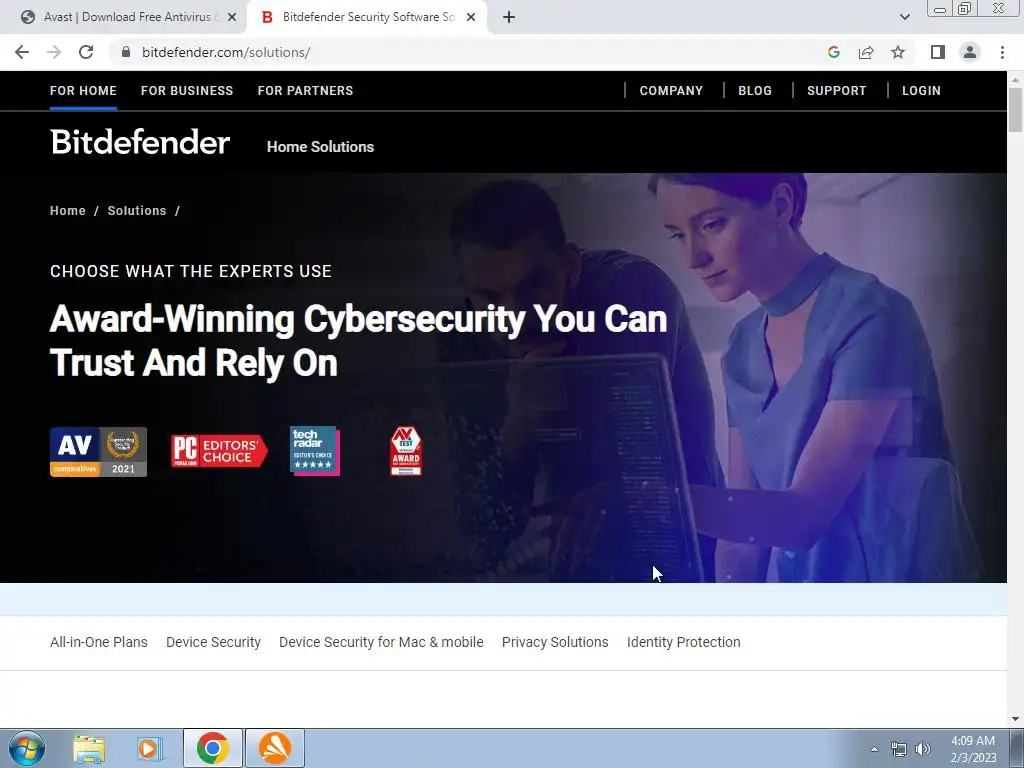
Task: Click the Login link
Action: [x=921, y=91]
